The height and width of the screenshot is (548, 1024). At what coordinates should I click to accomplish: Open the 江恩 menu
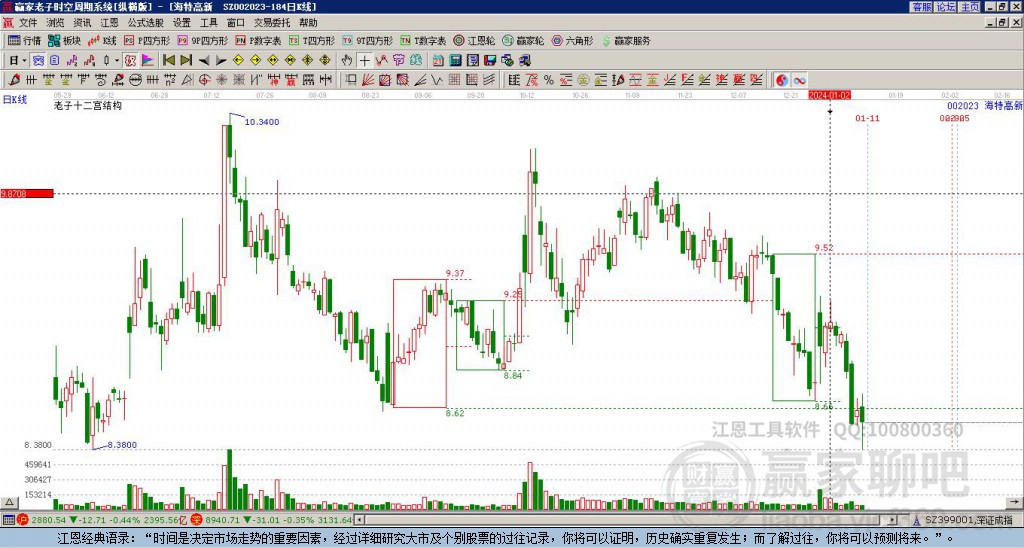(110, 23)
